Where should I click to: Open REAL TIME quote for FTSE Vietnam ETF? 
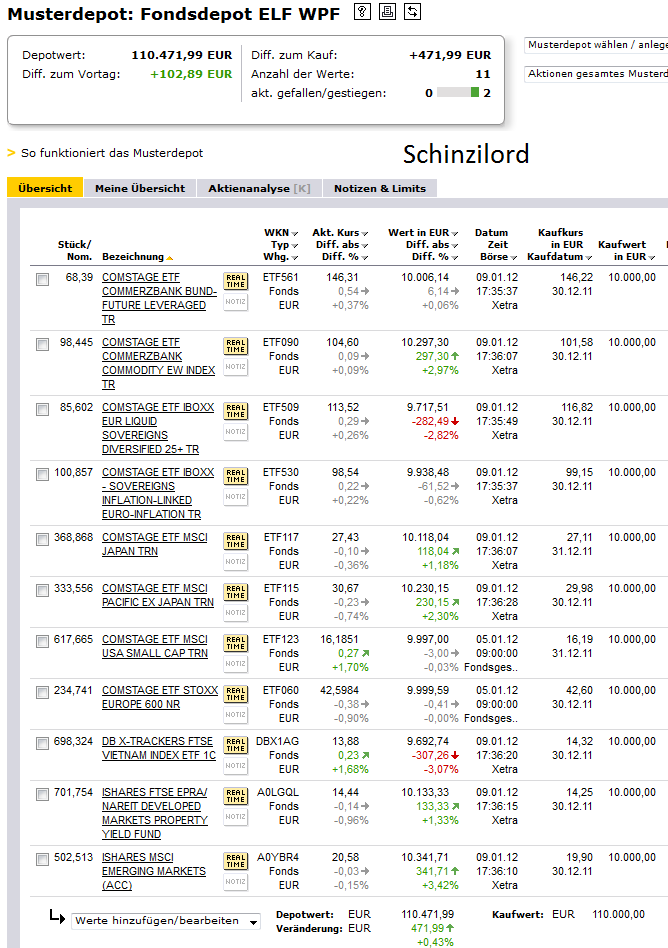pyautogui.click(x=236, y=745)
